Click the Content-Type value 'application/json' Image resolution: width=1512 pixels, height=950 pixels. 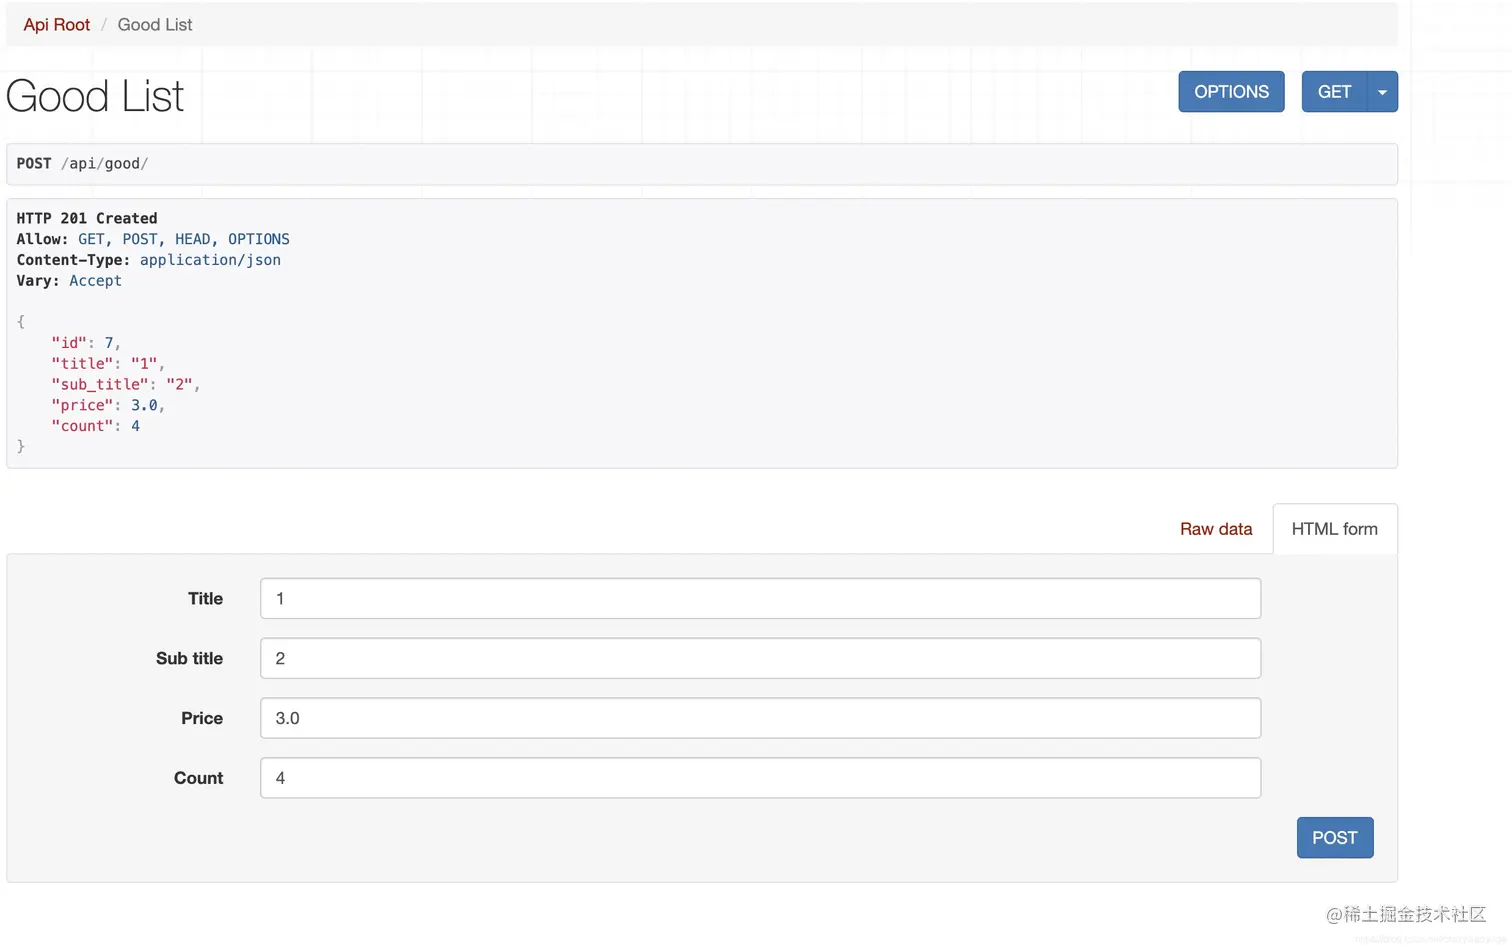(x=210, y=260)
